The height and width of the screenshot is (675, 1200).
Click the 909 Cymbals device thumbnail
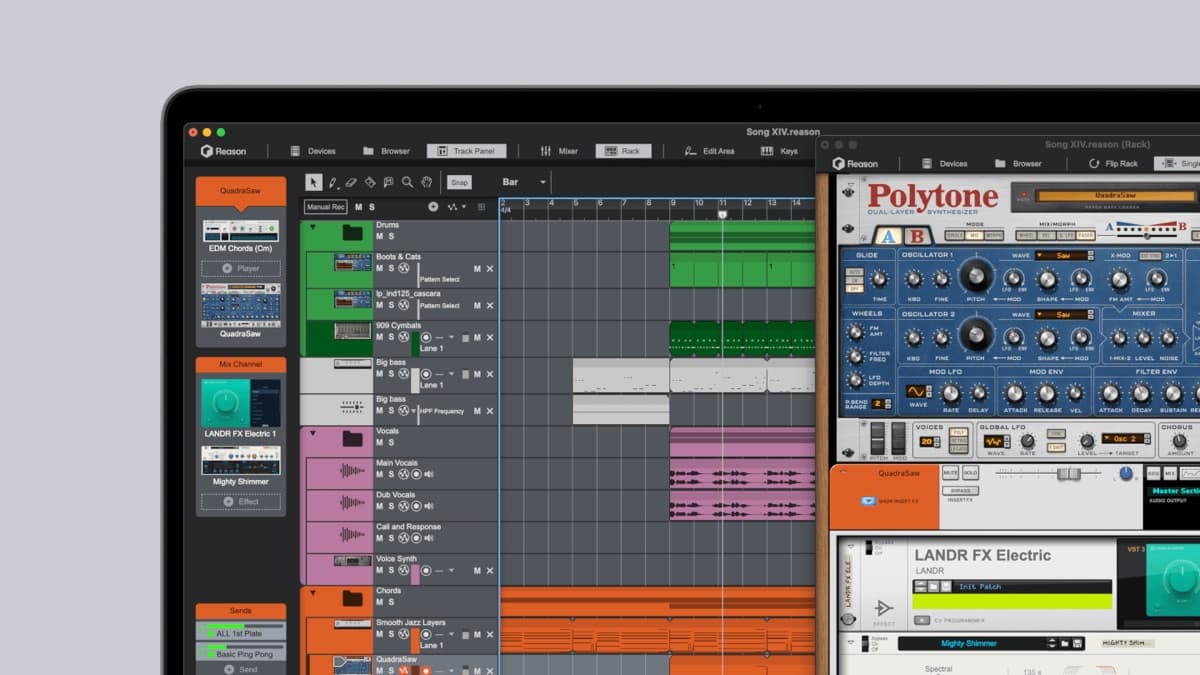[352, 331]
